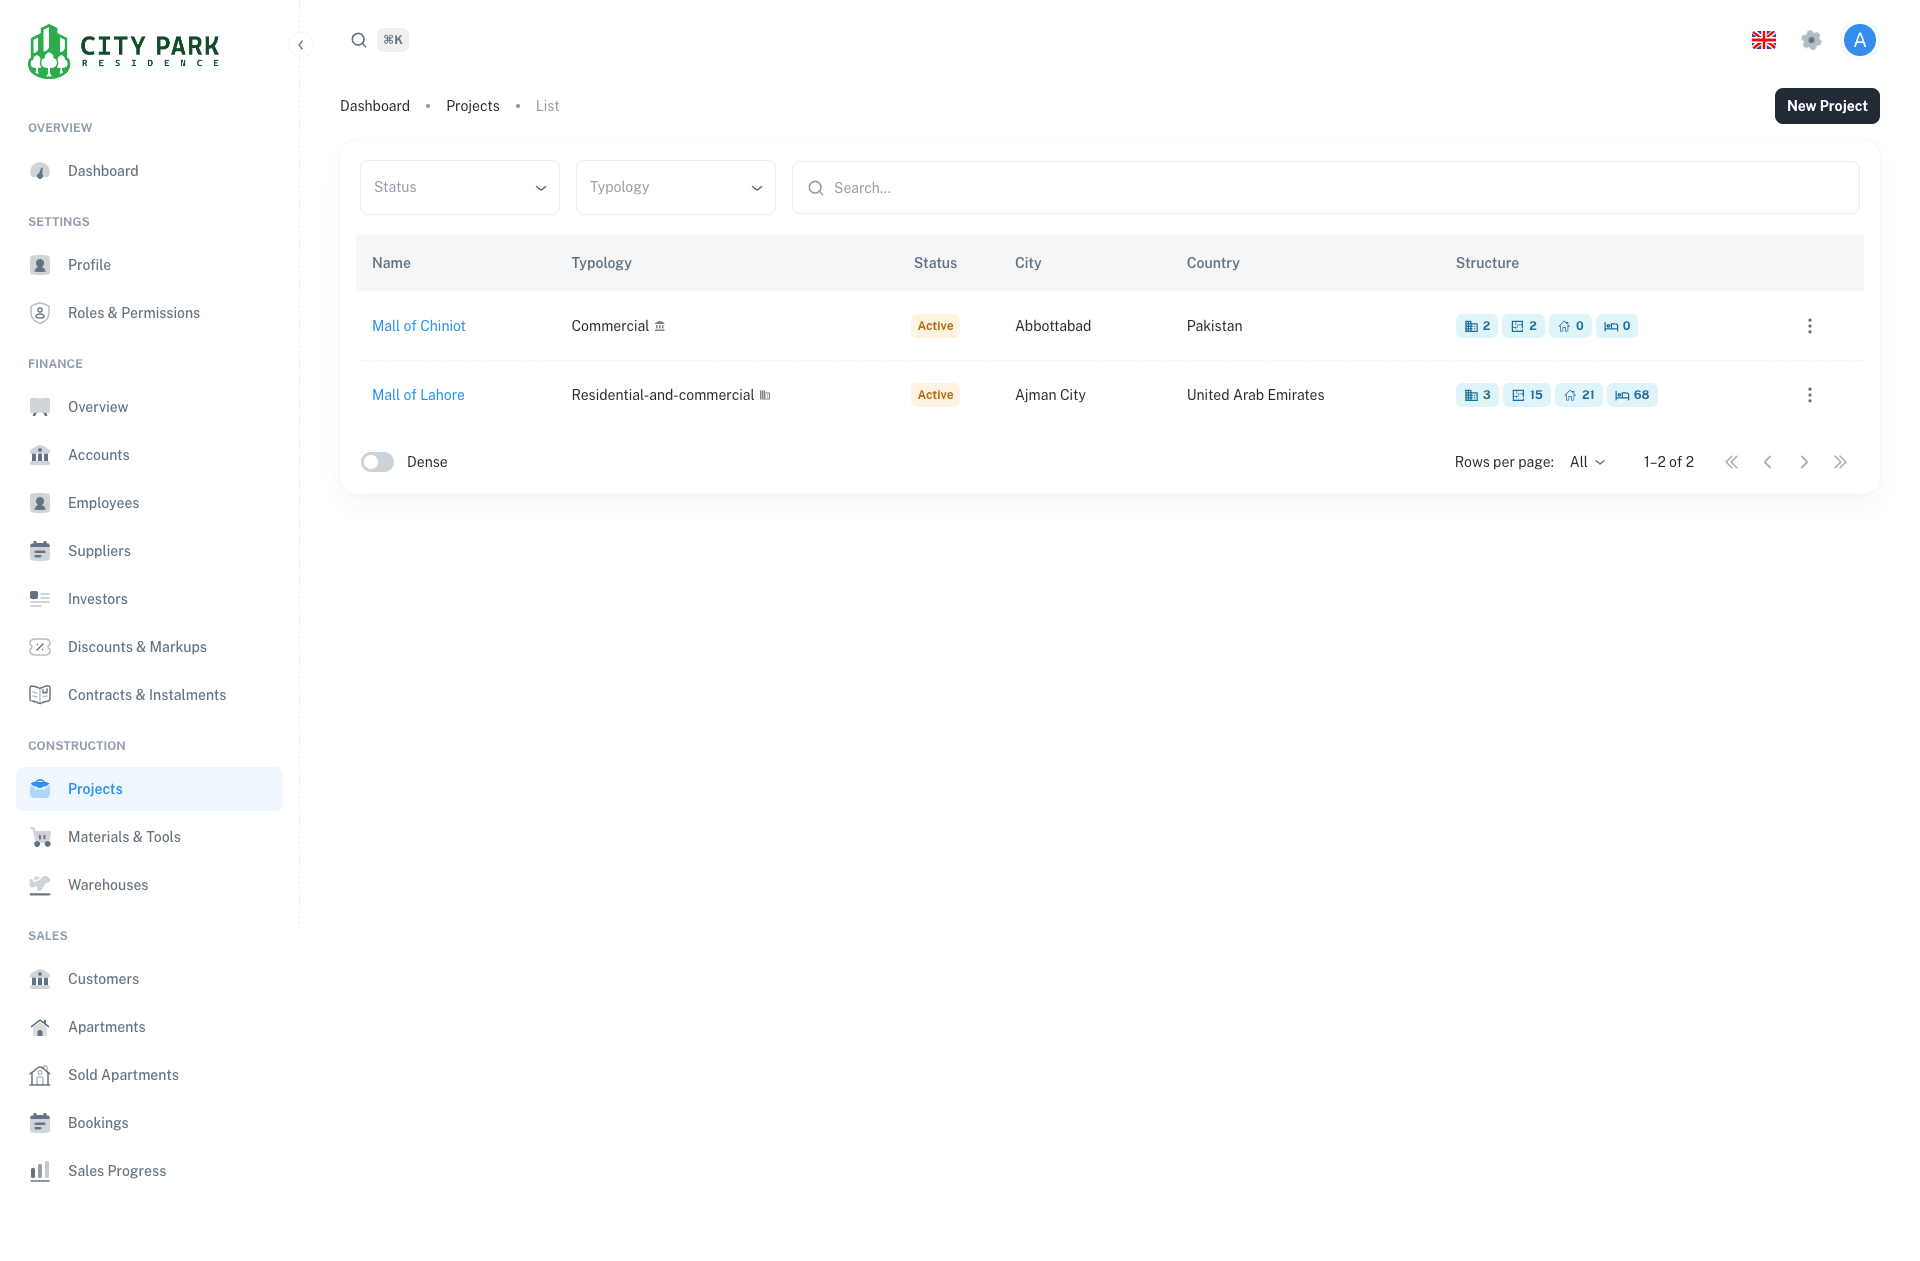Toggle the Dense switch
This screenshot has height=1261, width=1920.
[378, 462]
